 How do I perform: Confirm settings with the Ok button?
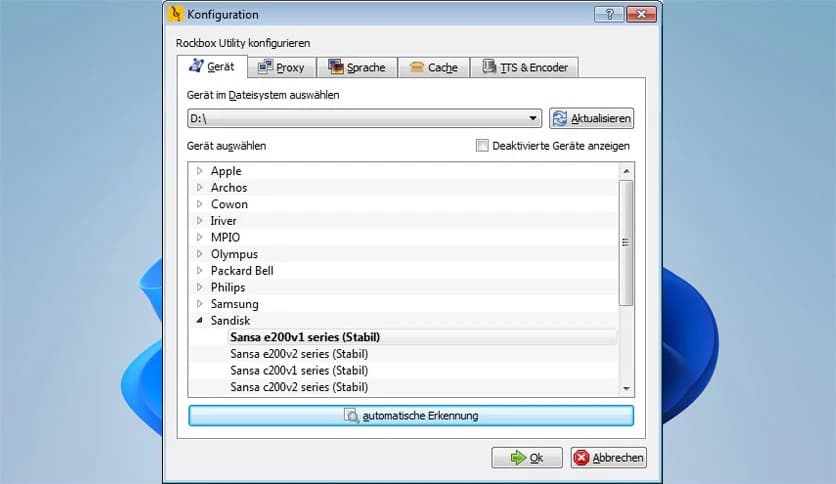click(x=527, y=457)
